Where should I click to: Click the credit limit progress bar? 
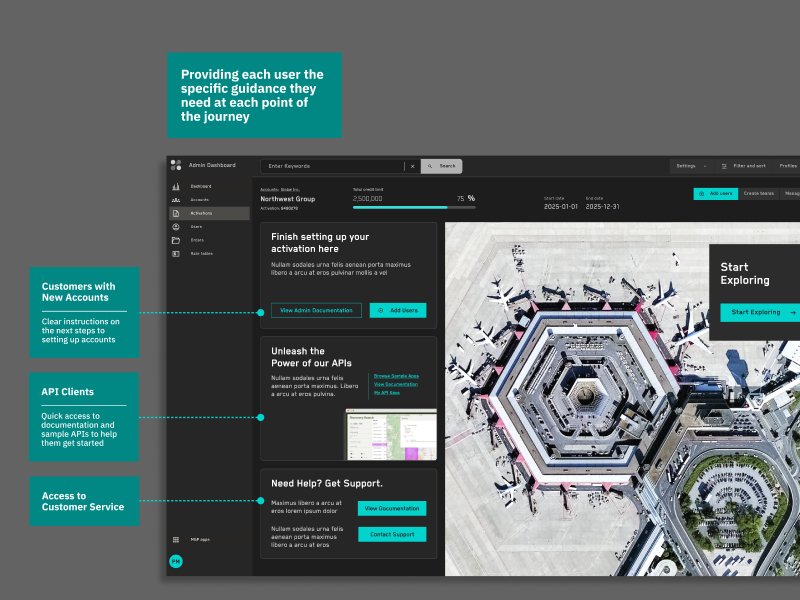(414, 207)
